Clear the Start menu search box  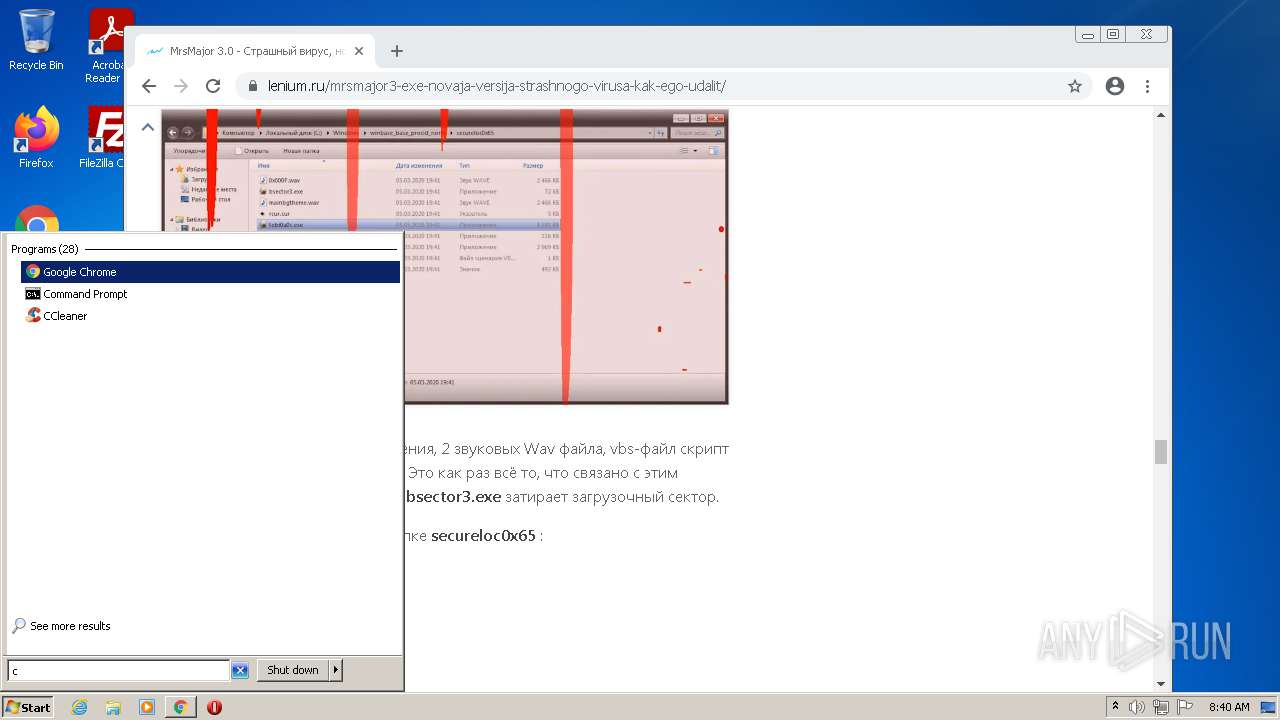pyautogui.click(x=240, y=671)
